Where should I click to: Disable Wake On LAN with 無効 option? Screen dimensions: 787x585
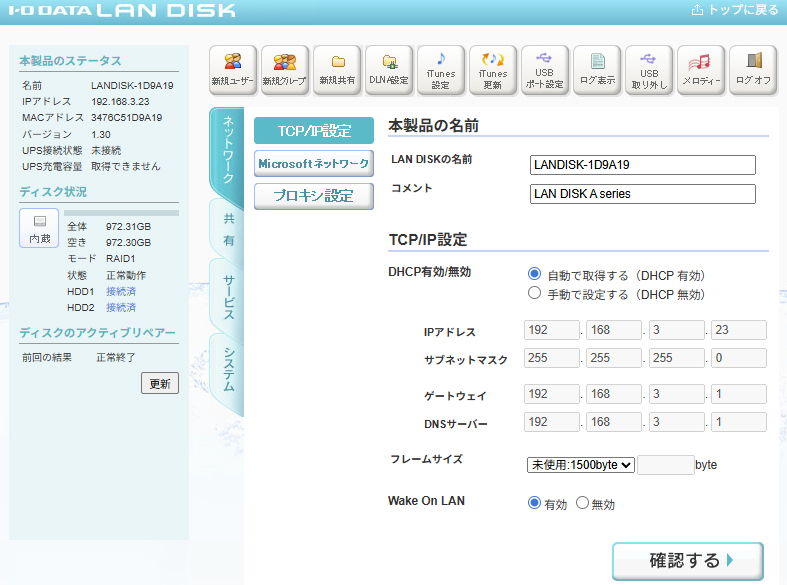[582, 503]
